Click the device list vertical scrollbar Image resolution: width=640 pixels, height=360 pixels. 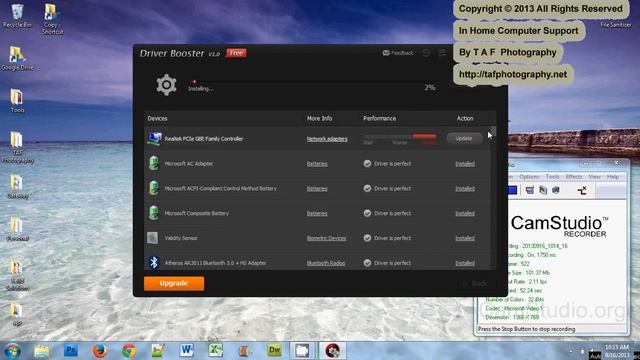coord(493,198)
